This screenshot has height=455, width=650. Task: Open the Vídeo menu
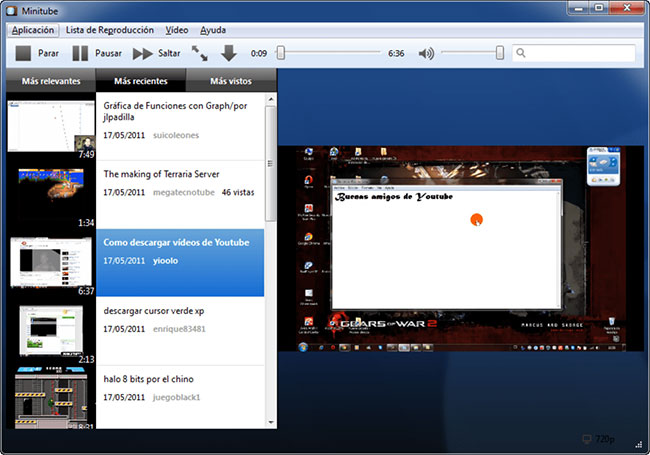177,30
